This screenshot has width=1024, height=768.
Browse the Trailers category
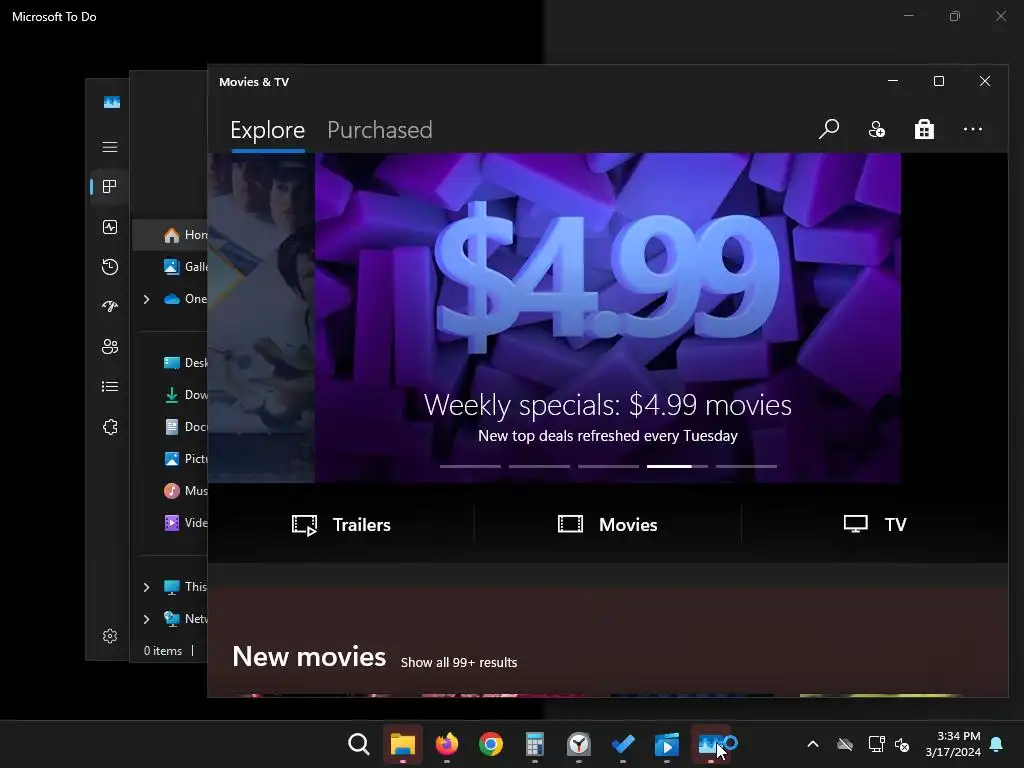(x=341, y=524)
